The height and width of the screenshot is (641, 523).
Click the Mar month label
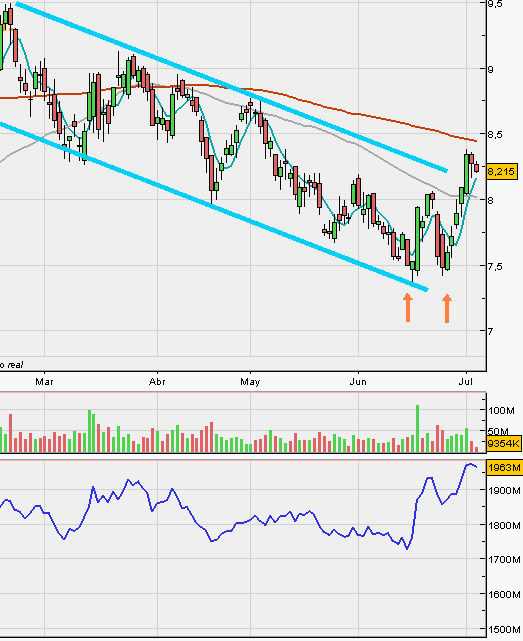pyautogui.click(x=44, y=382)
